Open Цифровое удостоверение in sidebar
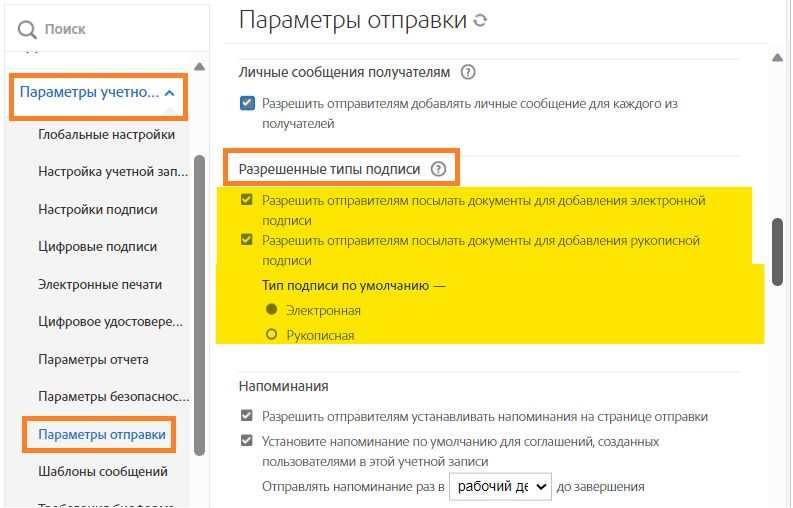793x508 pixels. point(110,322)
